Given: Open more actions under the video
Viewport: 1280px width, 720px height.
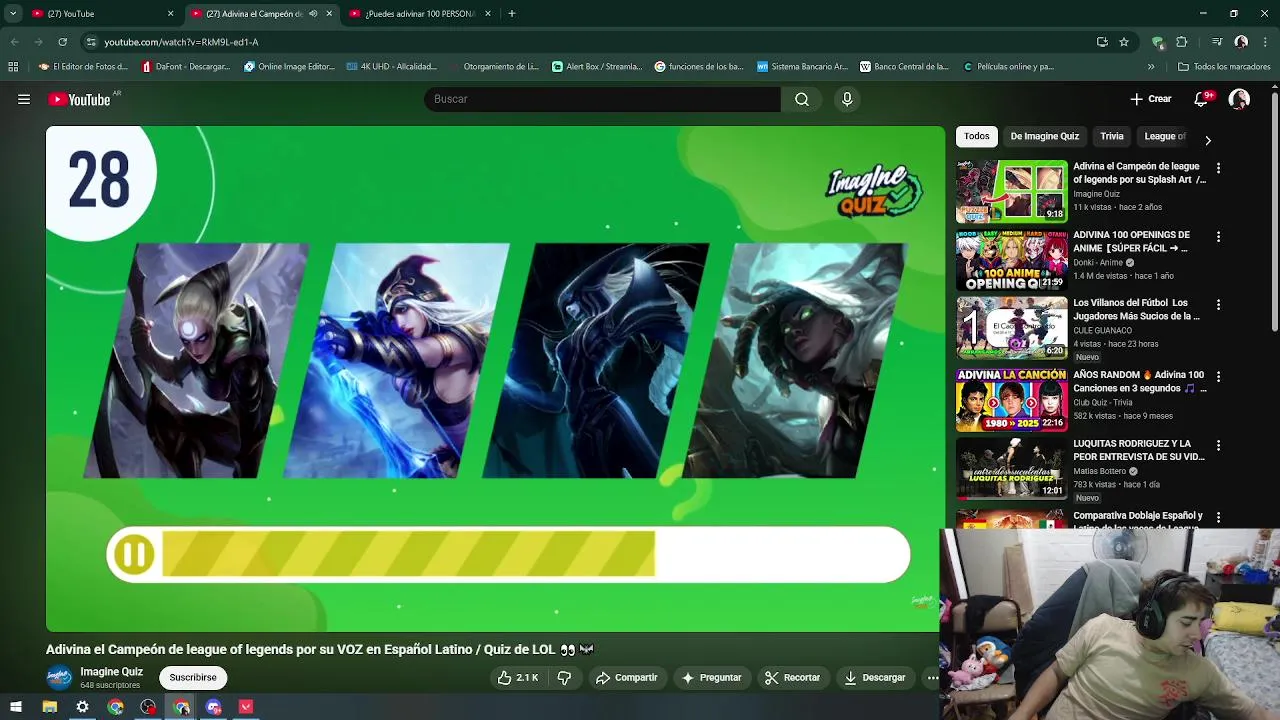Looking at the screenshot, I should pyautogui.click(x=932, y=678).
